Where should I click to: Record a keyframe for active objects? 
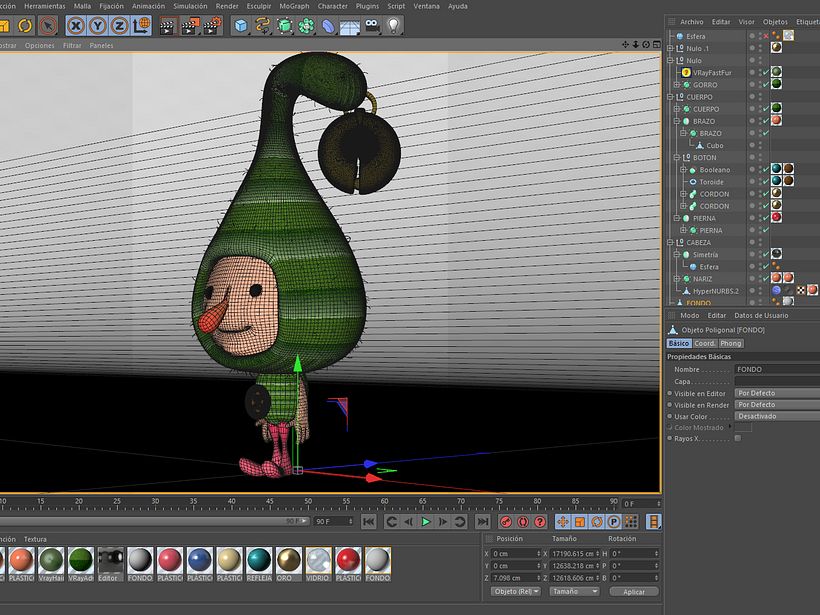(x=506, y=521)
